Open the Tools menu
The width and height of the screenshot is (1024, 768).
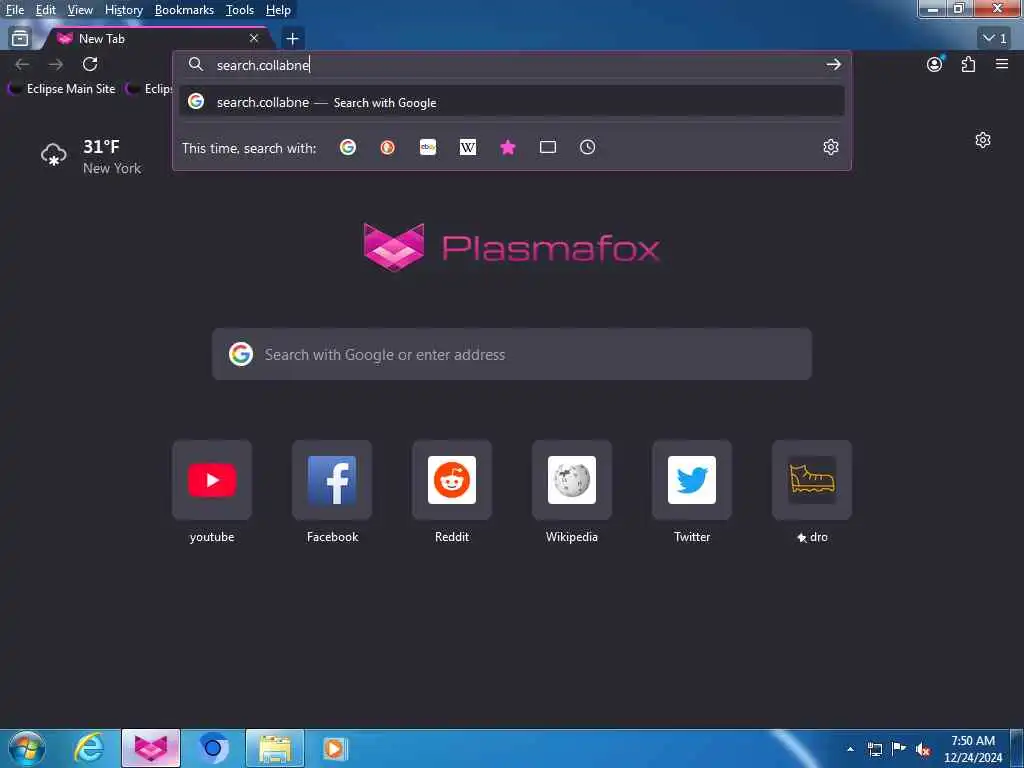pyautogui.click(x=240, y=10)
